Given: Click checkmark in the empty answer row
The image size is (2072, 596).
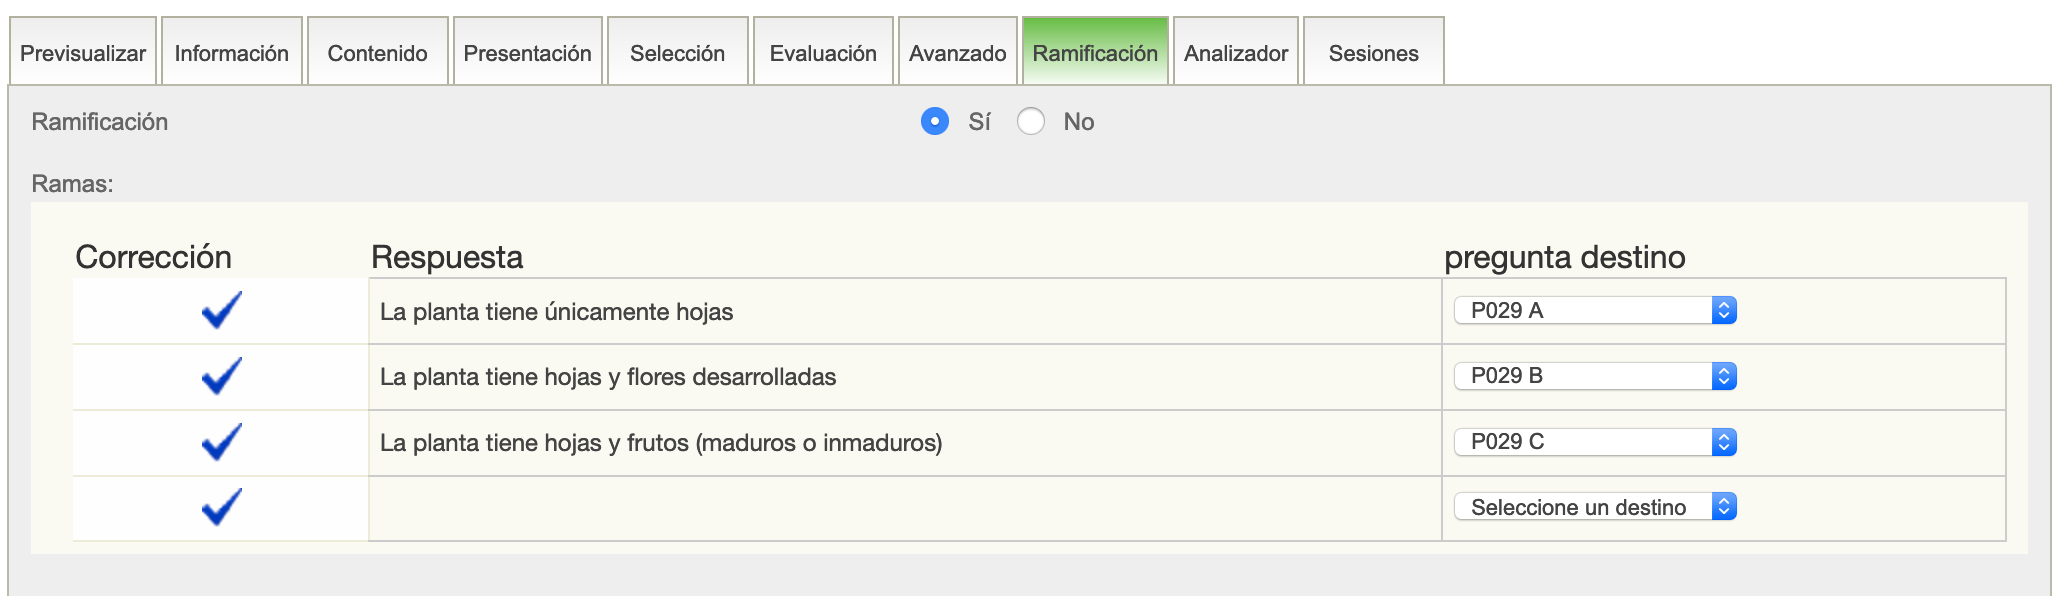Looking at the screenshot, I should coord(221,507).
